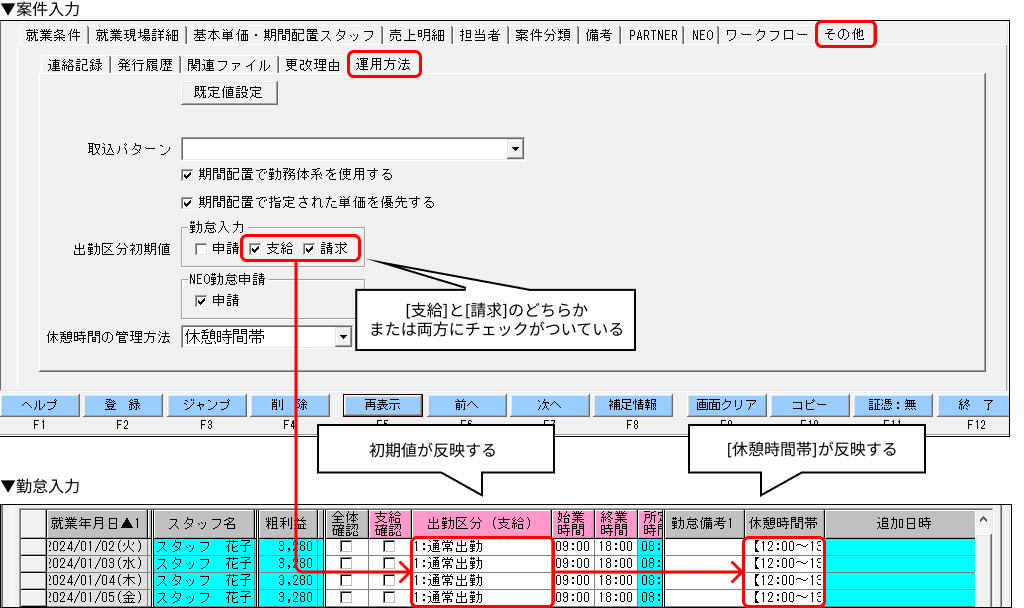Image resolution: width=1024 pixels, height=608 pixels.
Task: Open 休憩時間の管理方法 dropdown arrow
Action: click(x=344, y=337)
